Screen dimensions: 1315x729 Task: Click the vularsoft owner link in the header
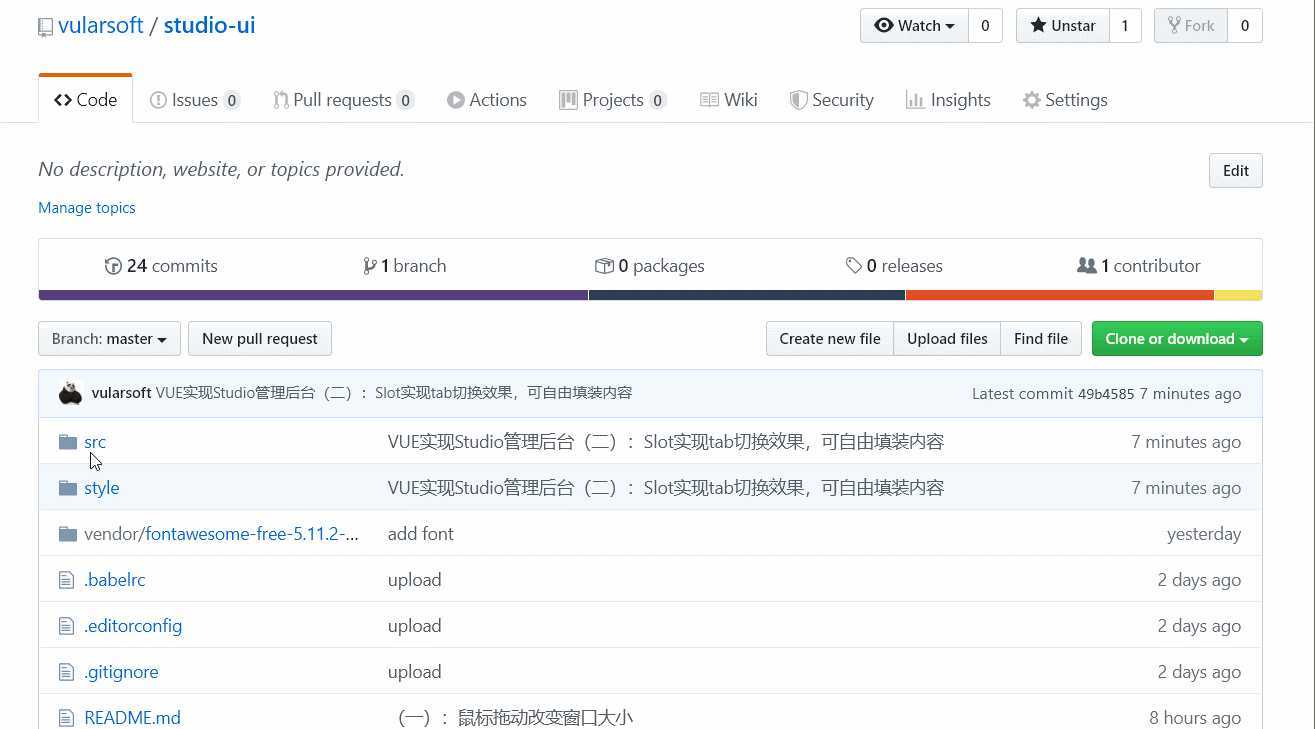click(x=101, y=26)
